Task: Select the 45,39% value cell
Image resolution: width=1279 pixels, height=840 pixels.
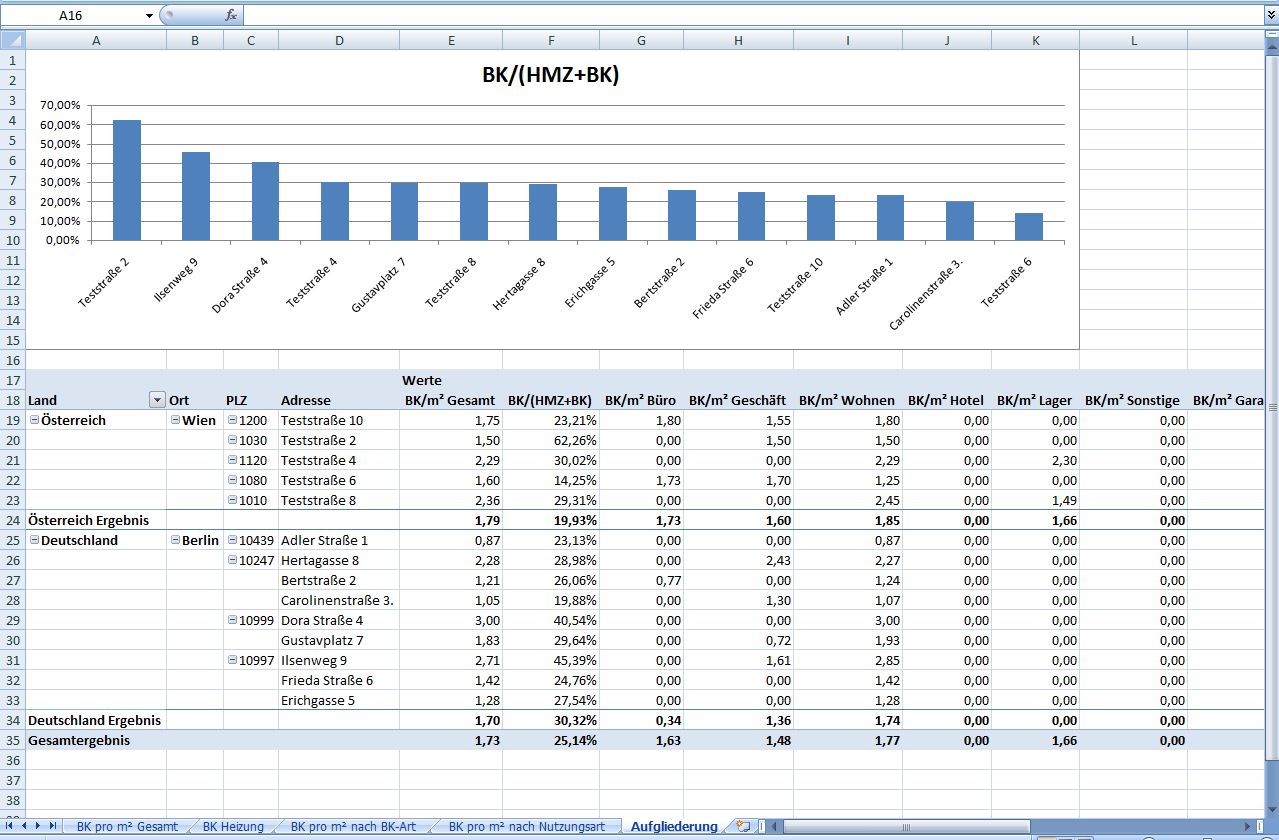Action: pyautogui.click(x=551, y=660)
